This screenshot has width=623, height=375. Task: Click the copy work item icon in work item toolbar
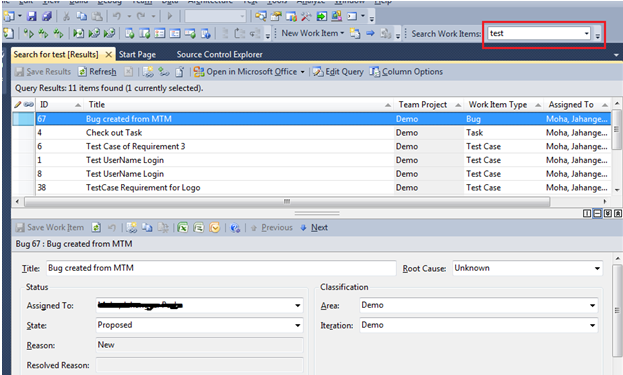pyautogui.click(x=147, y=228)
